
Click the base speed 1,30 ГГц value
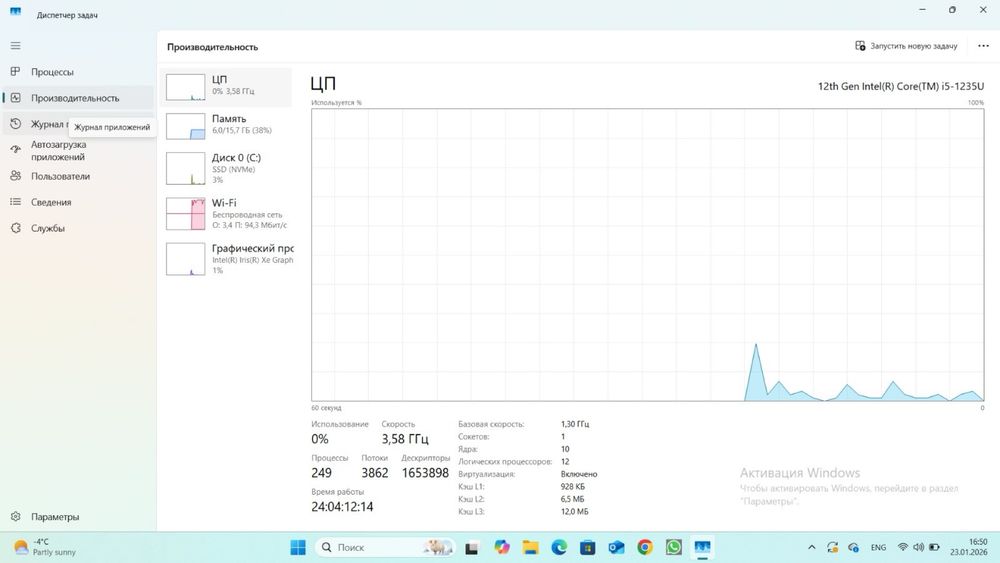[575, 424]
